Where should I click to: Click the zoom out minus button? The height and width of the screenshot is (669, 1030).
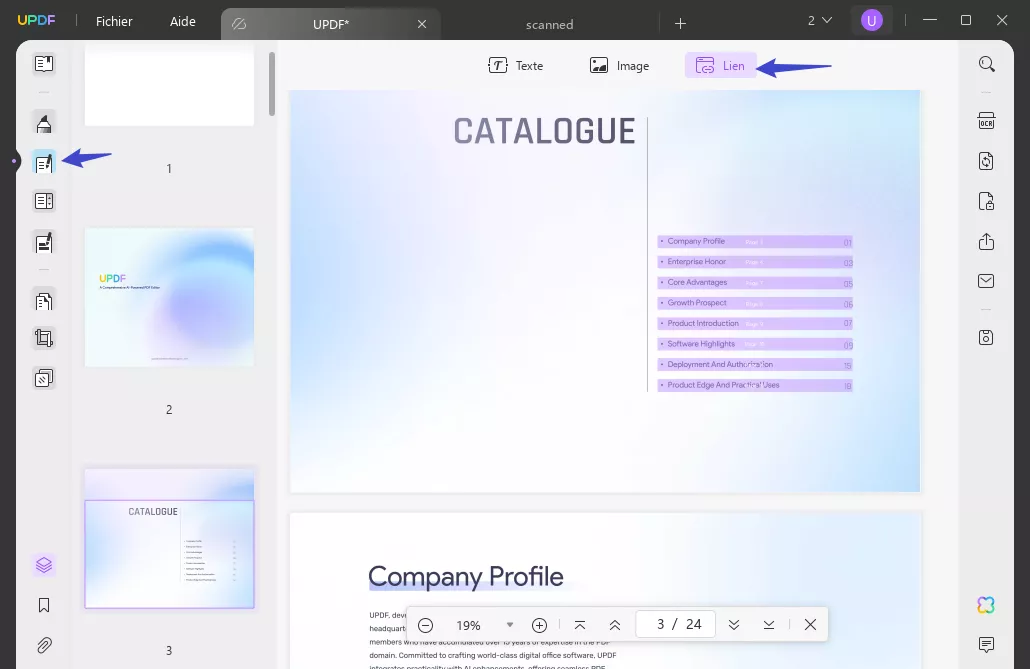tap(426, 625)
